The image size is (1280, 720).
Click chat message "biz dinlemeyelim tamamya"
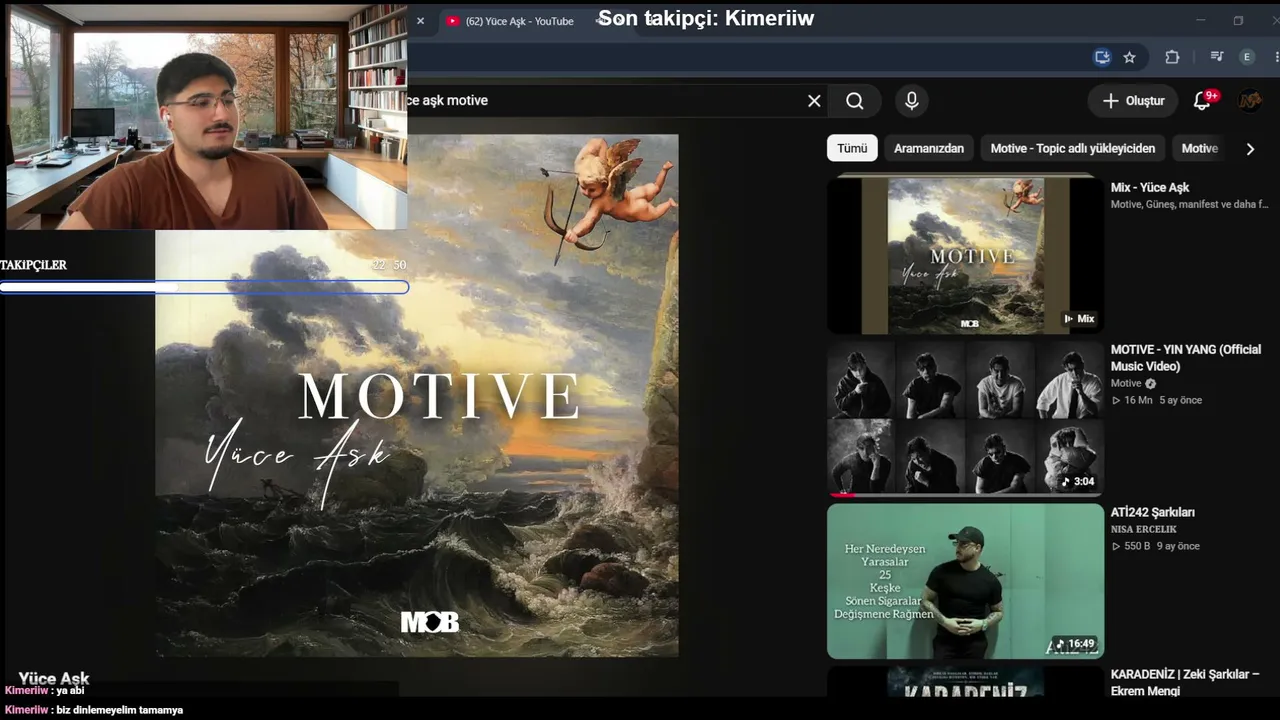click(120, 710)
